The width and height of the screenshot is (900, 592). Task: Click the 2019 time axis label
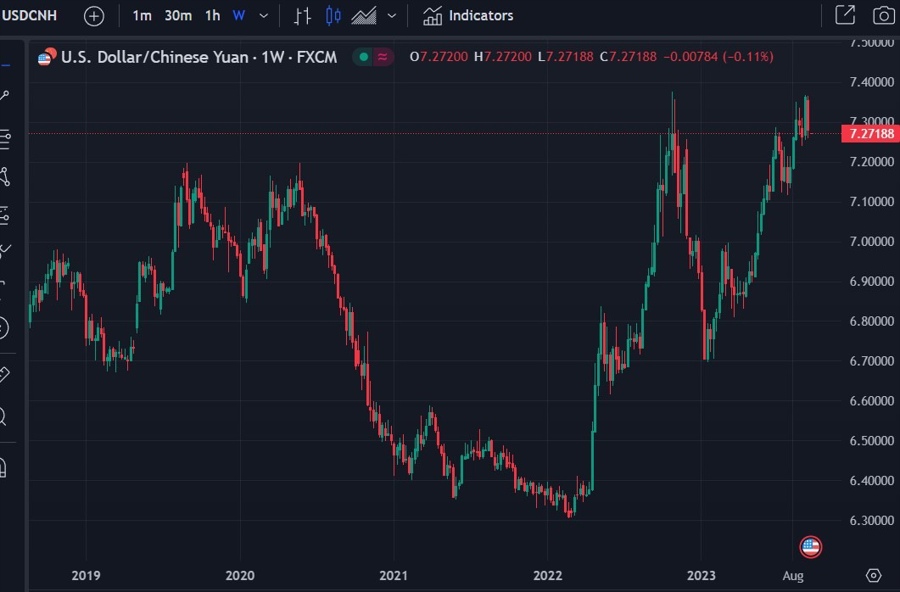(x=86, y=575)
